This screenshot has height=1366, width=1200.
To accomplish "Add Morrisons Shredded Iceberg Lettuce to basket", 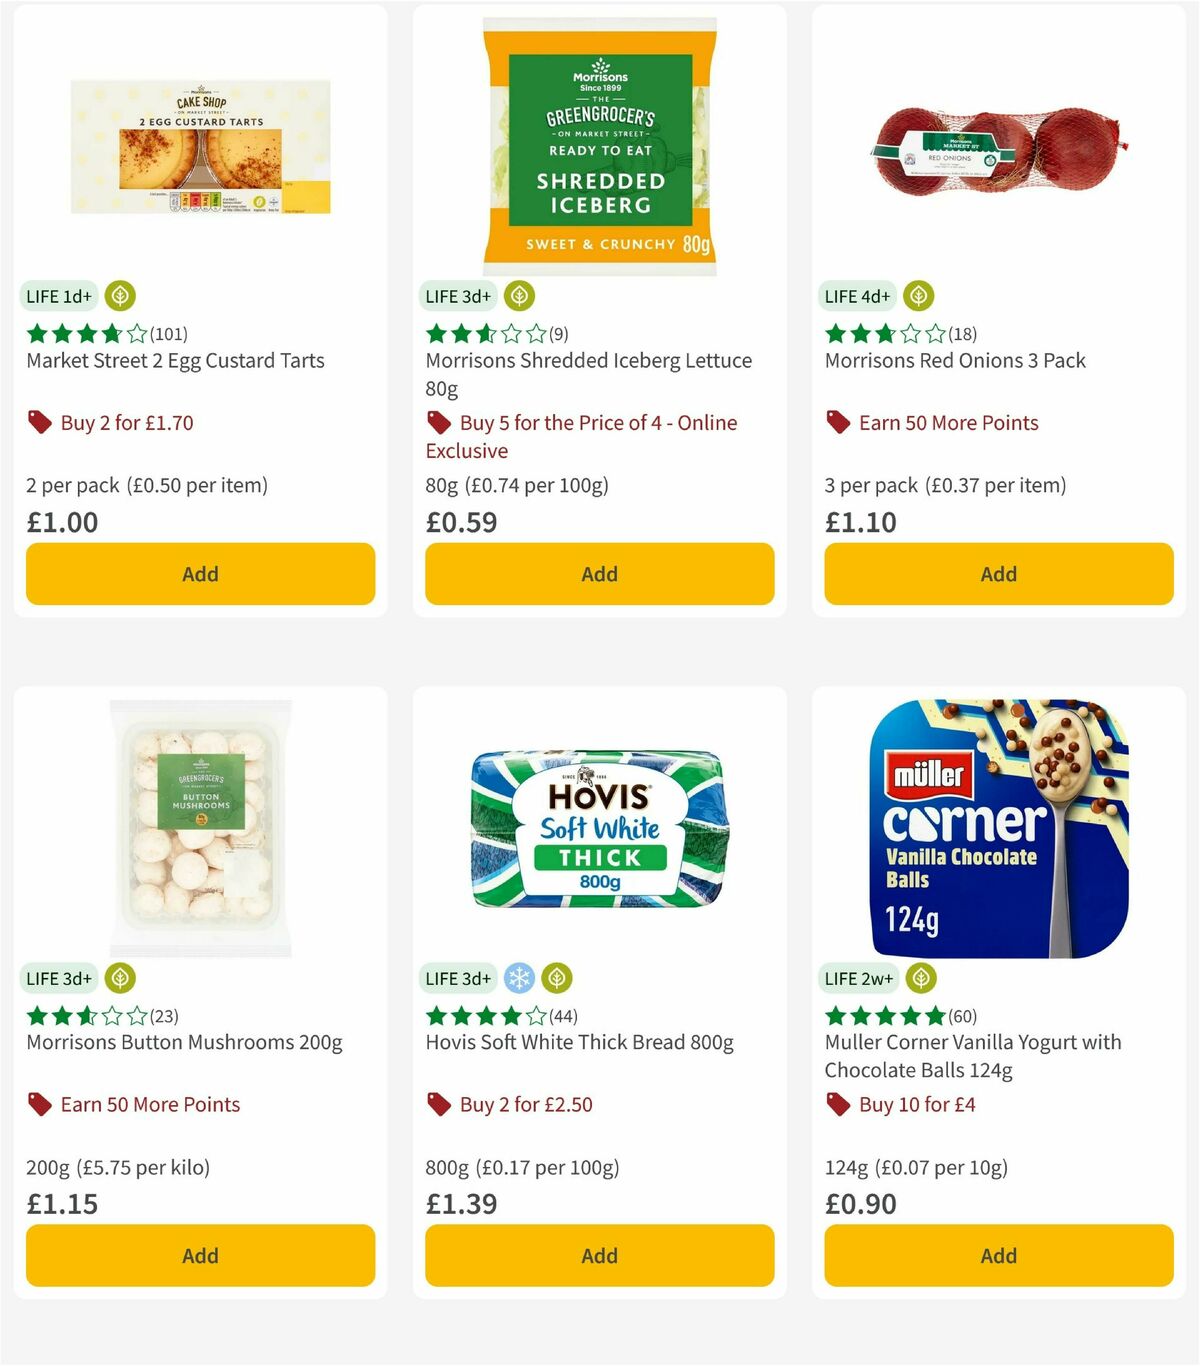I will (x=599, y=574).
